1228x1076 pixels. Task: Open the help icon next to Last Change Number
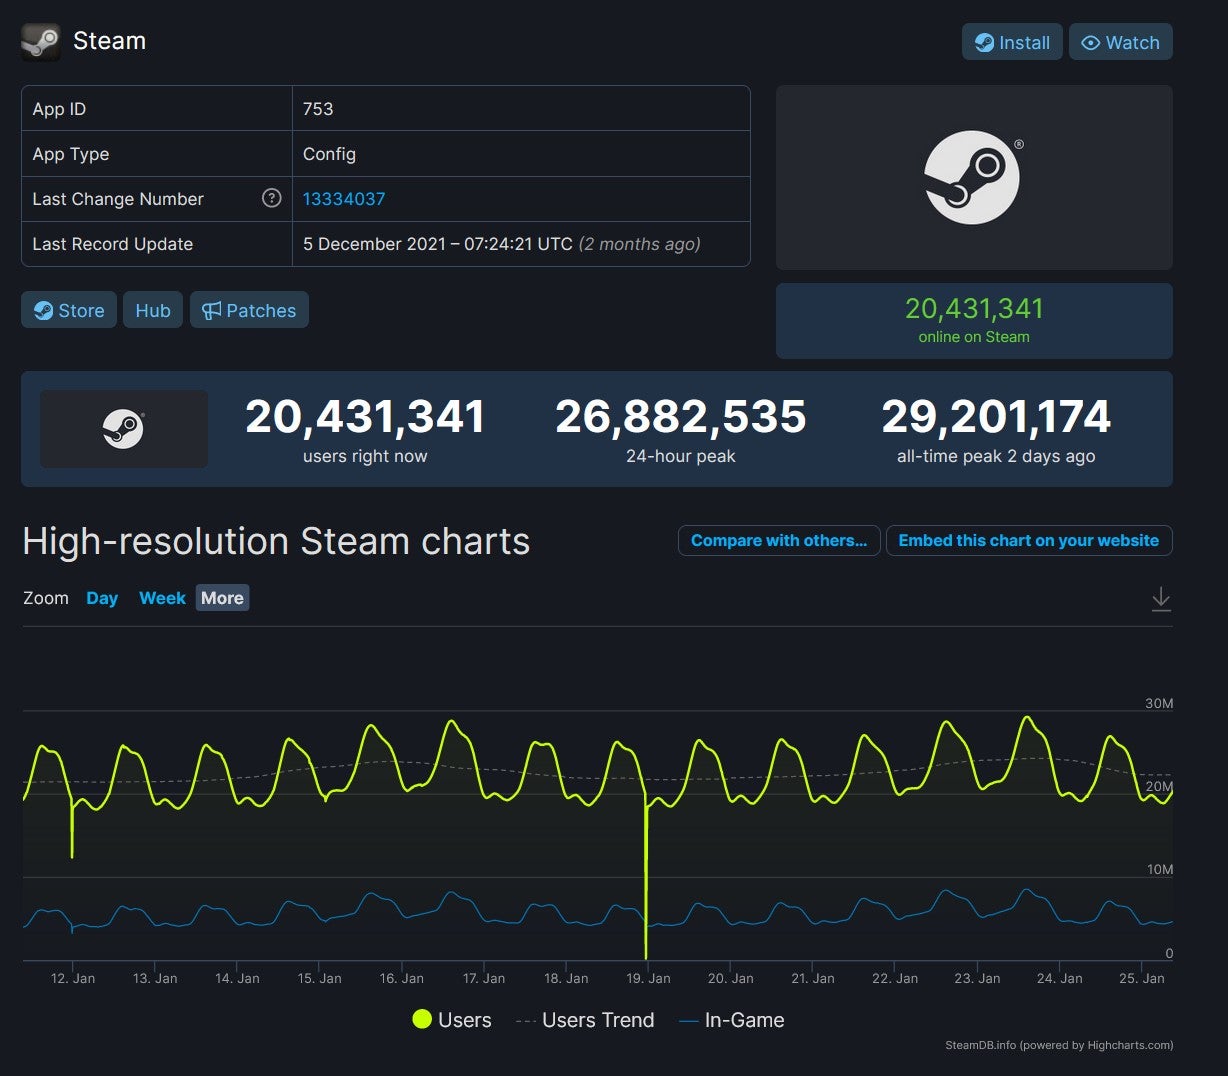point(271,198)
